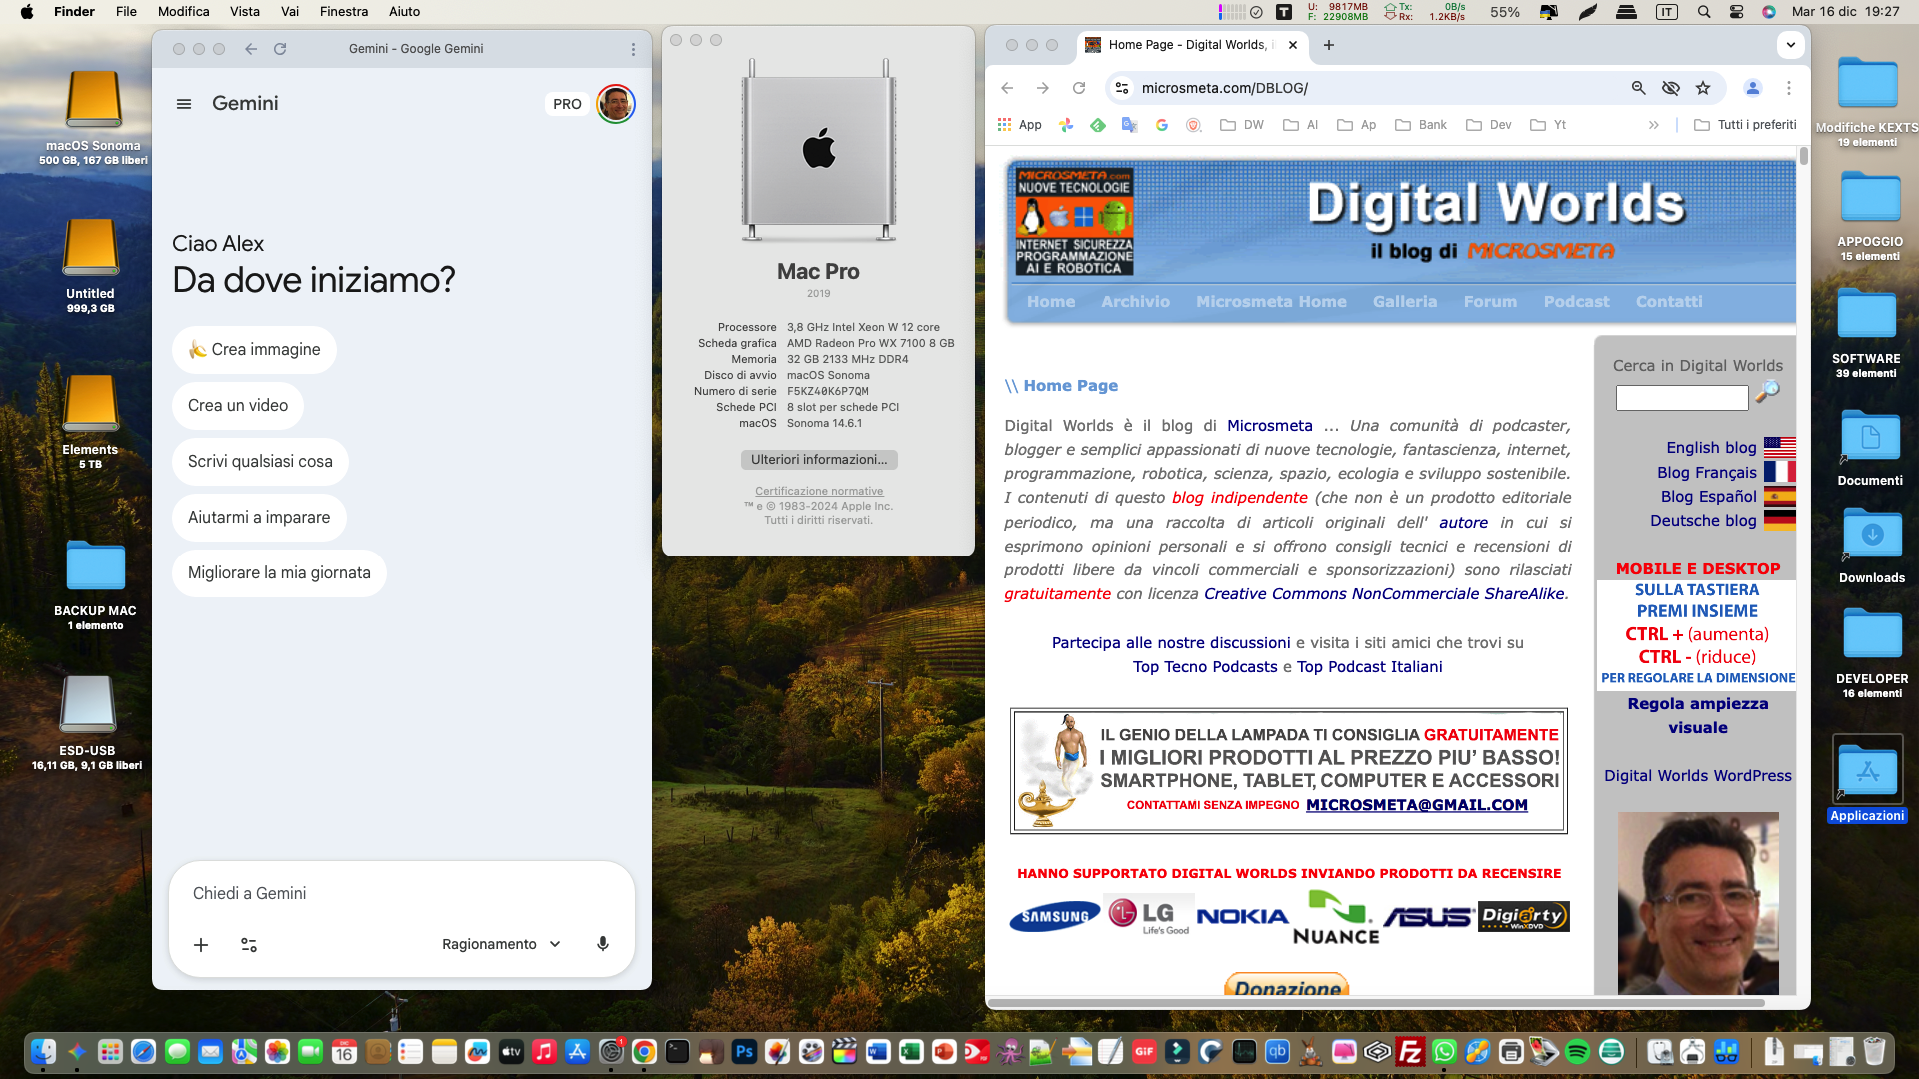
Task: Toggle the tracking protection eye icon
Action: [x=1670, y=88]
